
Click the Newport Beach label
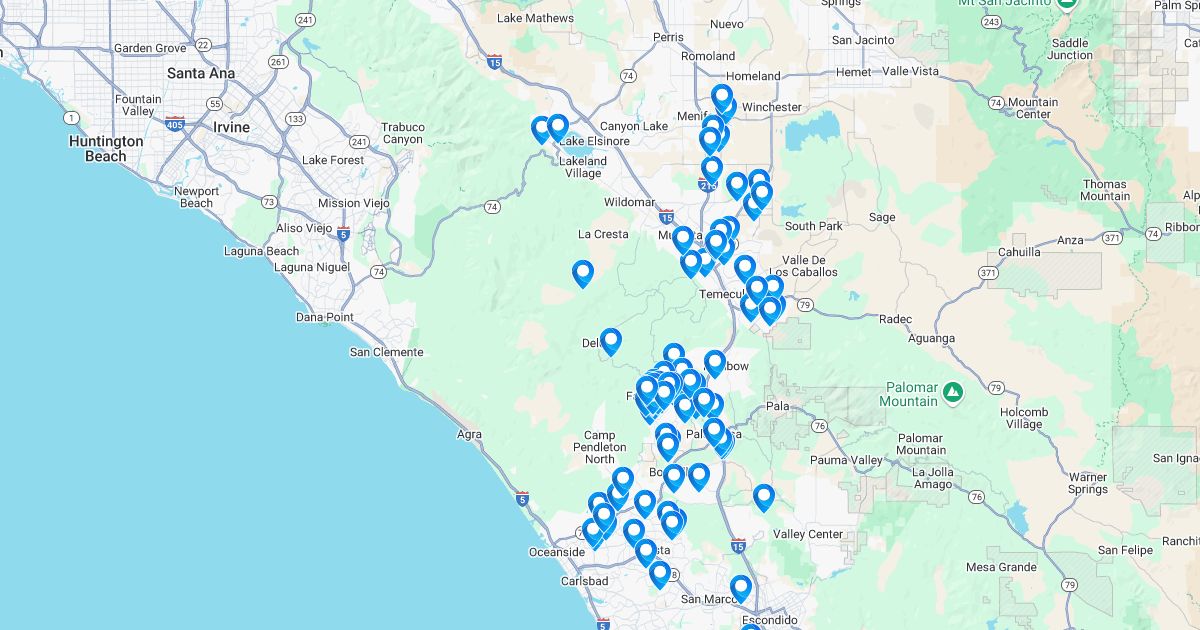196,197
